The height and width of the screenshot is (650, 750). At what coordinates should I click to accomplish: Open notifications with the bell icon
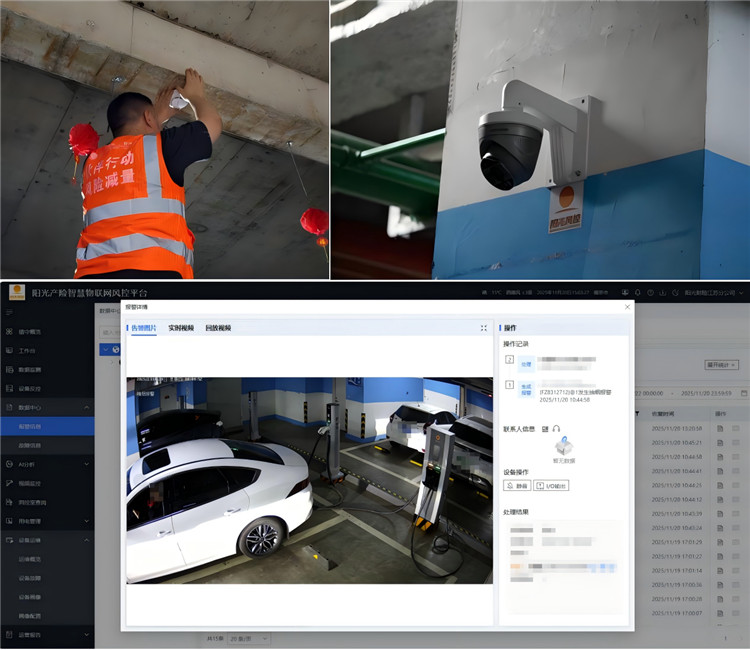tap(638, 292)
